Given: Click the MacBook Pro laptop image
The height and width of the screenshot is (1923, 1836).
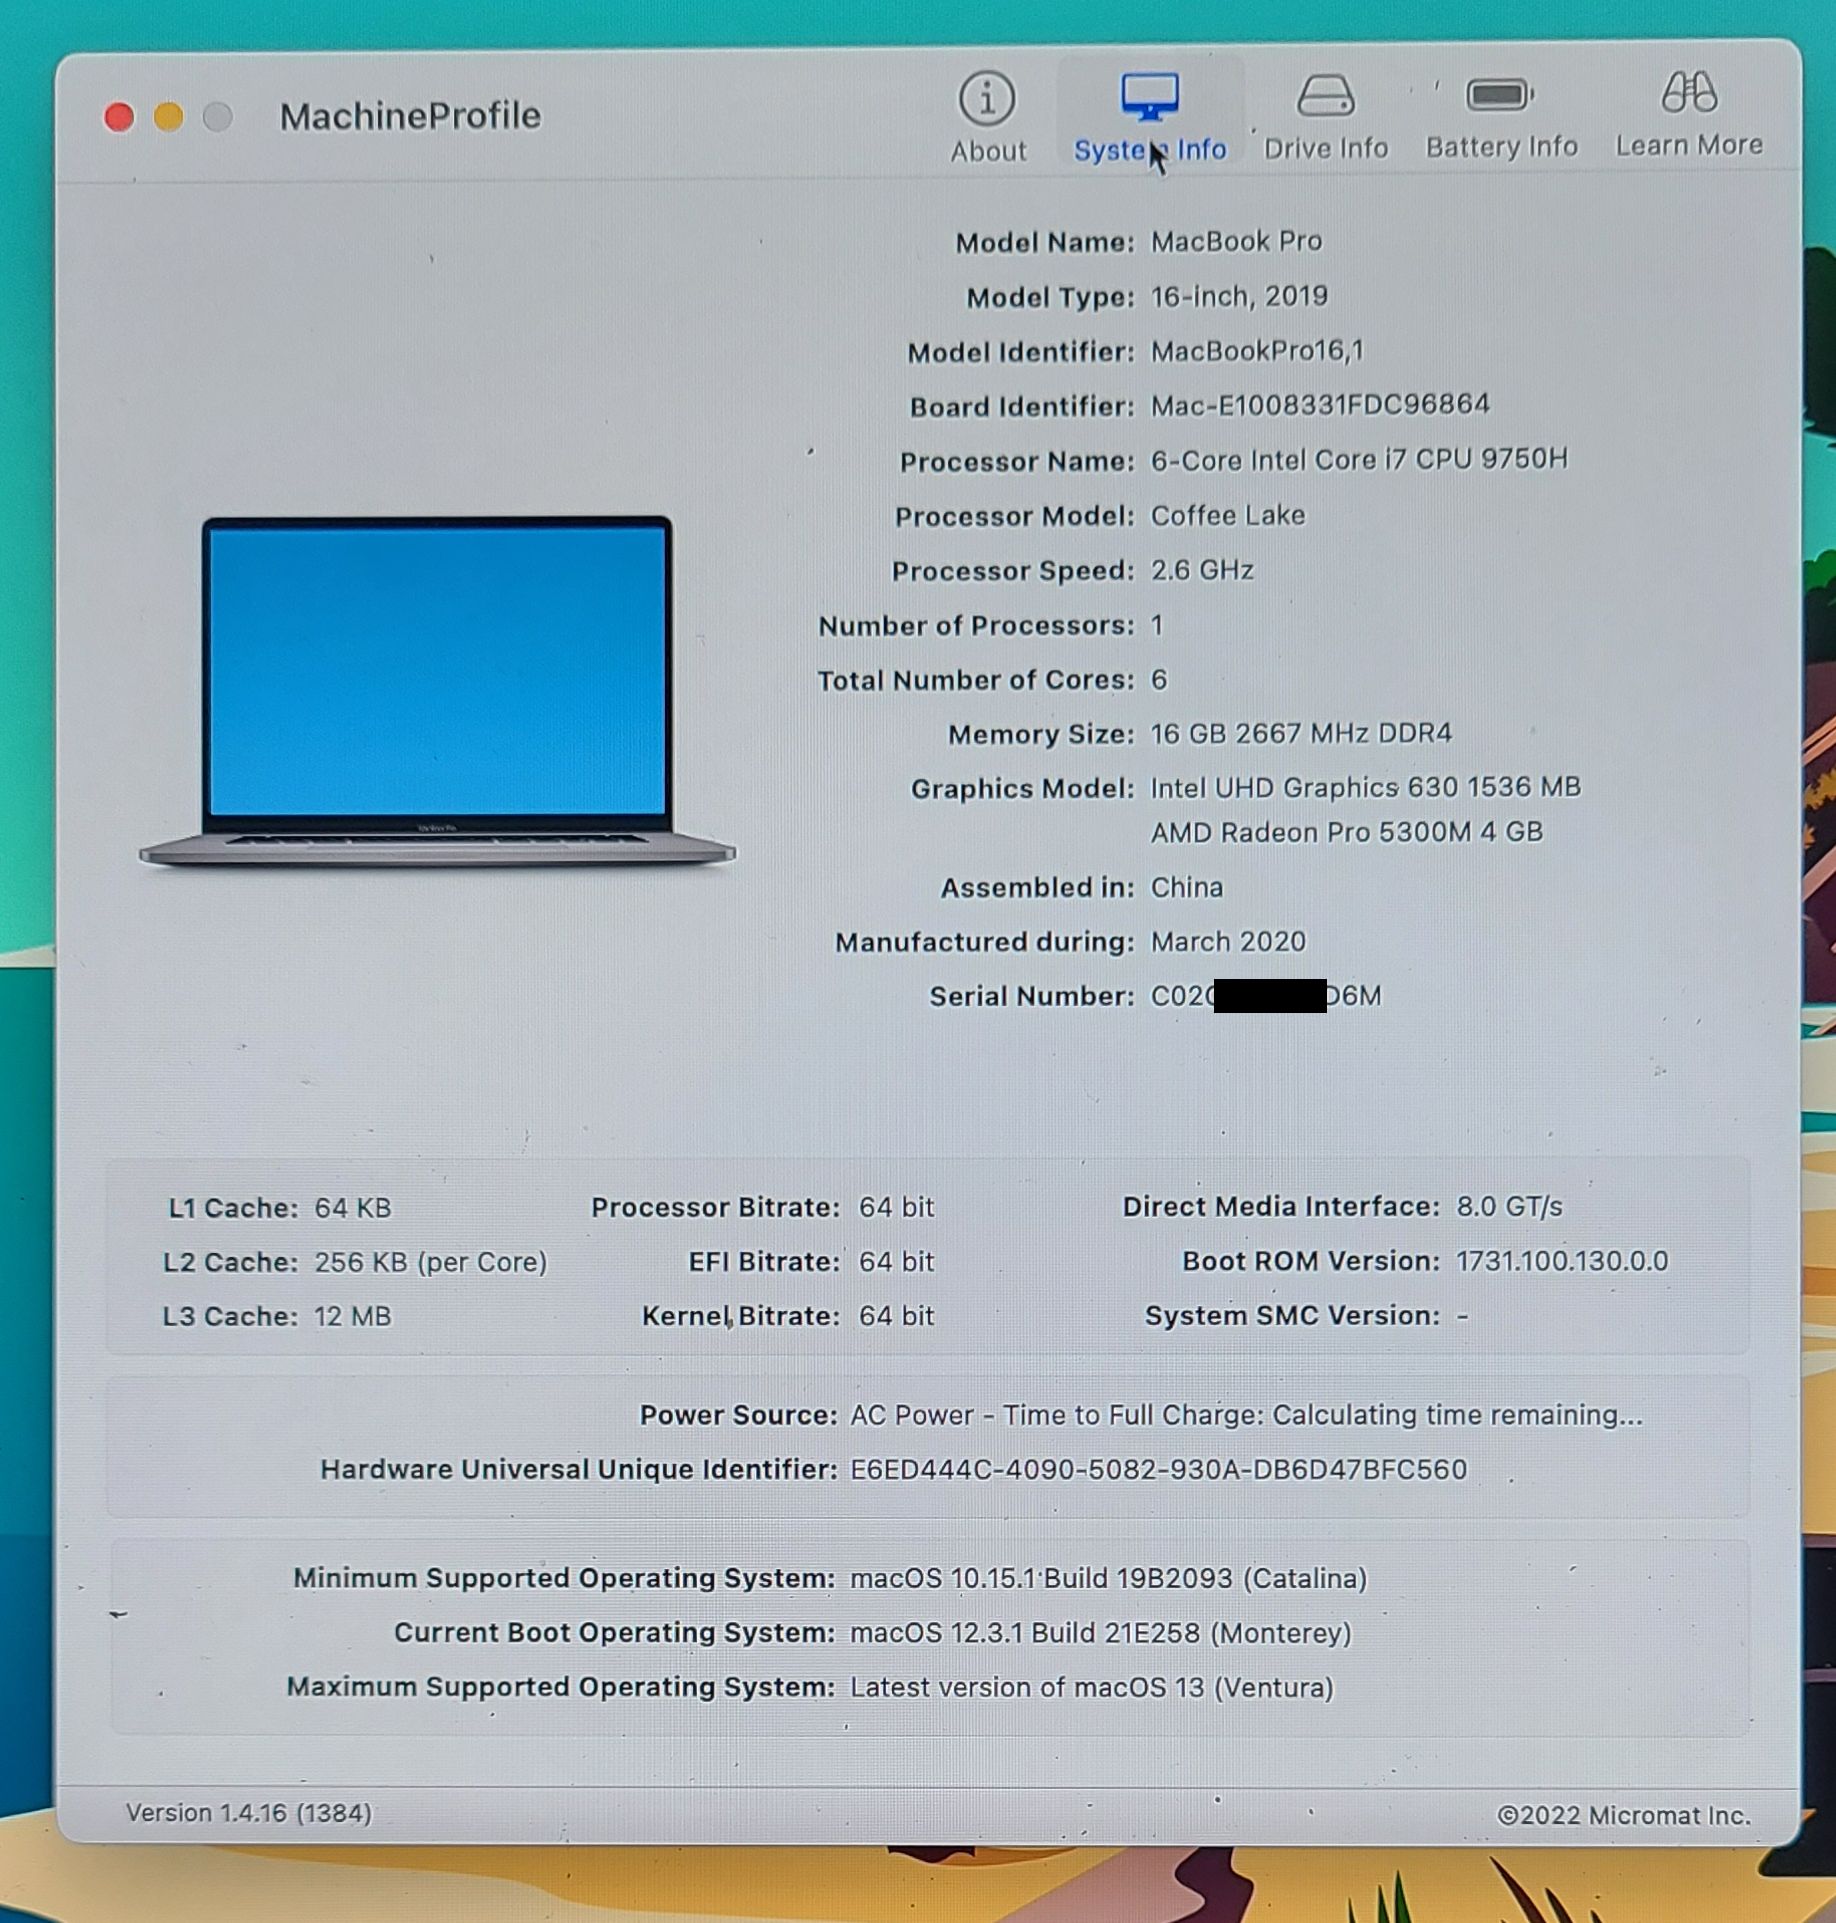Looking at the screenshot, I should coord(437,689).
